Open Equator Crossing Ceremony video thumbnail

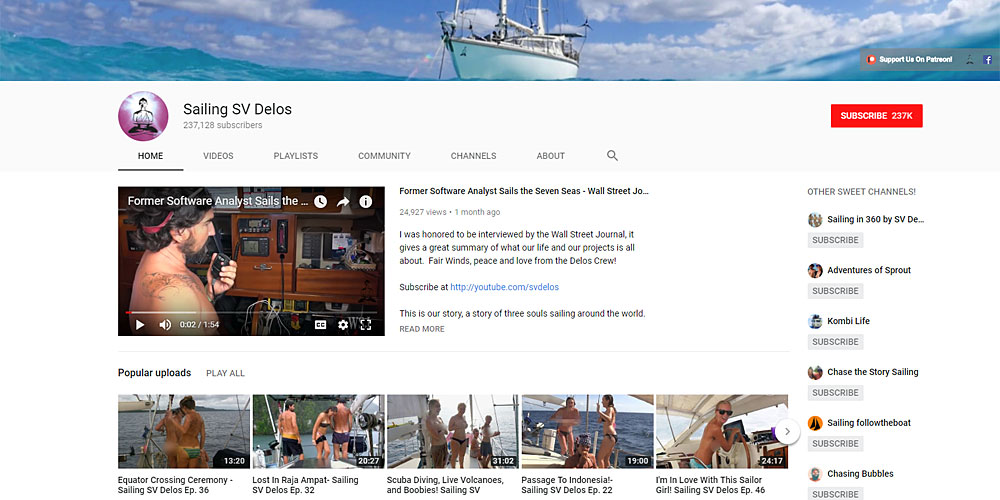point(184,432)
